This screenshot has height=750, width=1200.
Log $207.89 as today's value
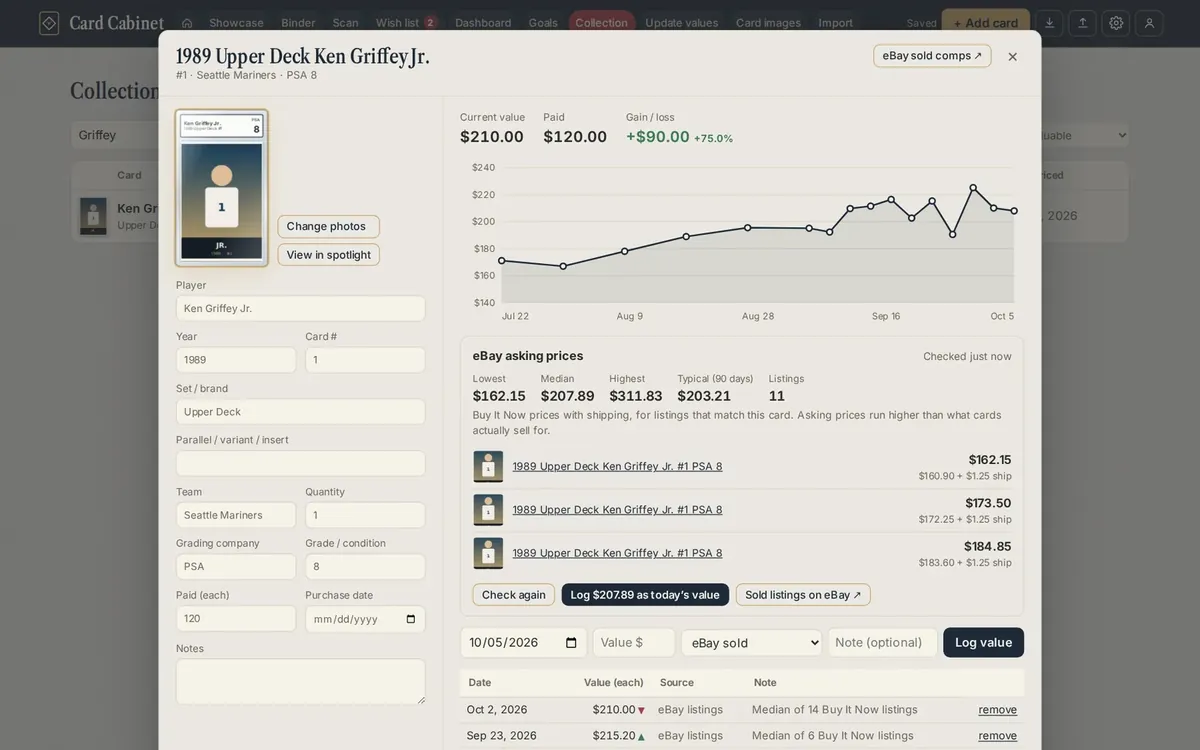point(645,595)
